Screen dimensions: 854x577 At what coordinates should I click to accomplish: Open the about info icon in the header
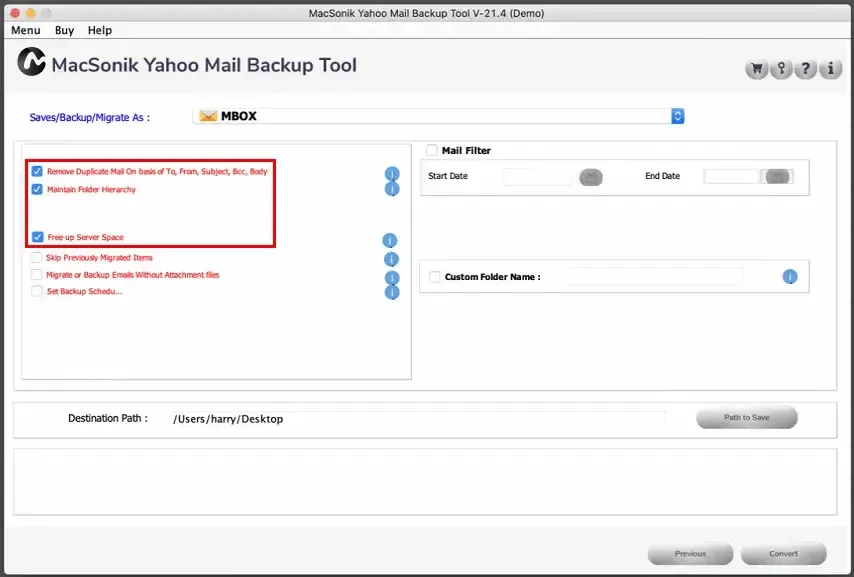[x=831, y=69]
